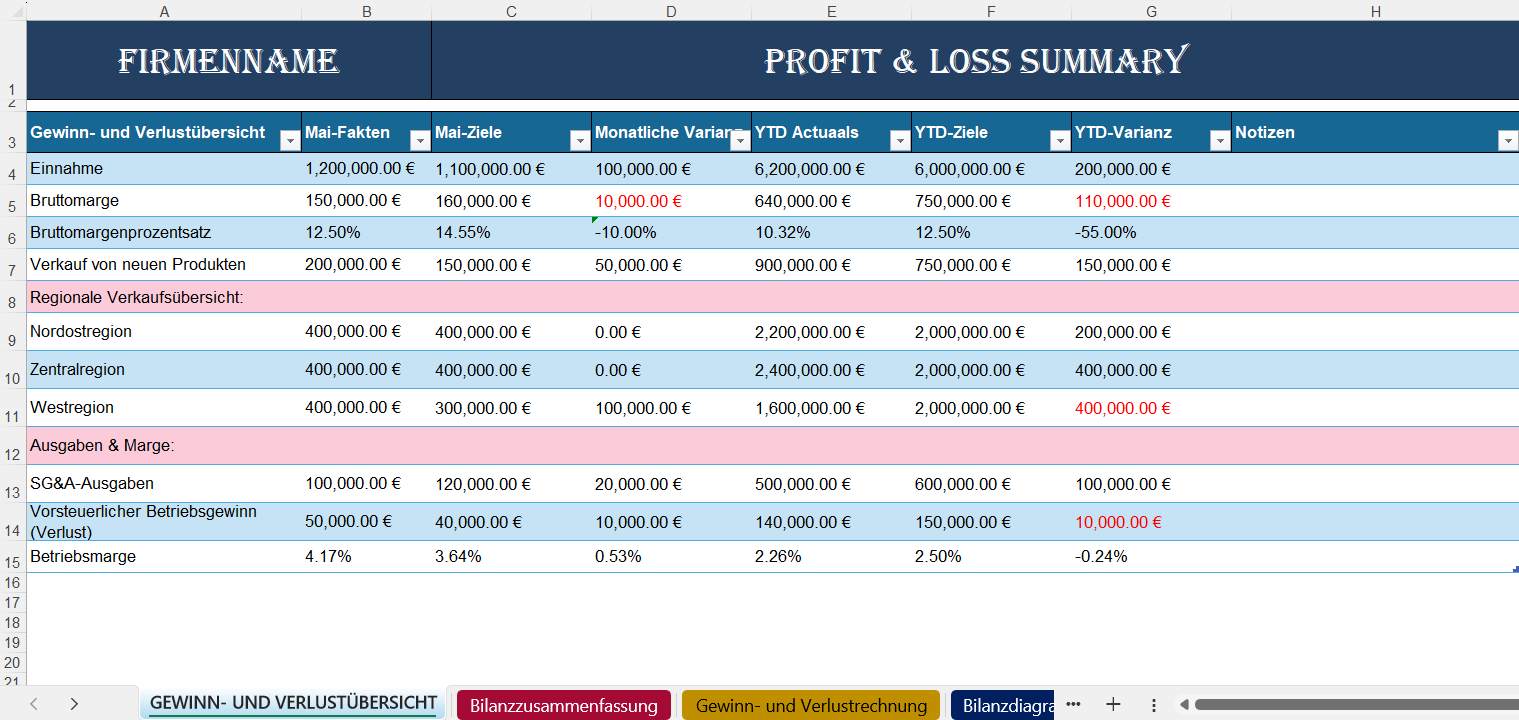The image size is (1519, 720).
Task: Select the red Westregion YTD-Varianz cell
Action: [1150, 408]
